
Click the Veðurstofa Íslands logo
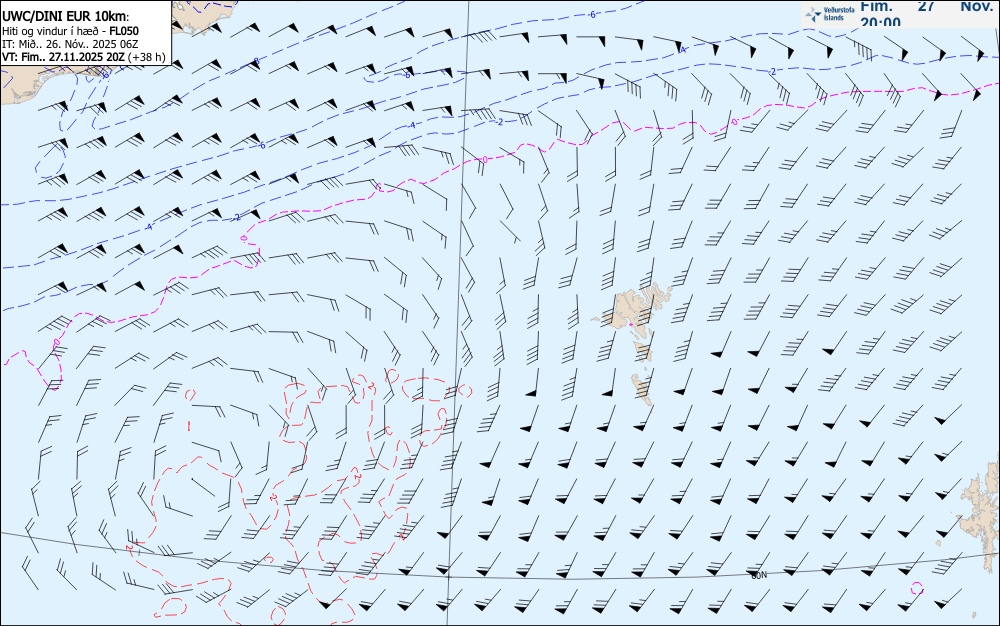pos(830,14)
